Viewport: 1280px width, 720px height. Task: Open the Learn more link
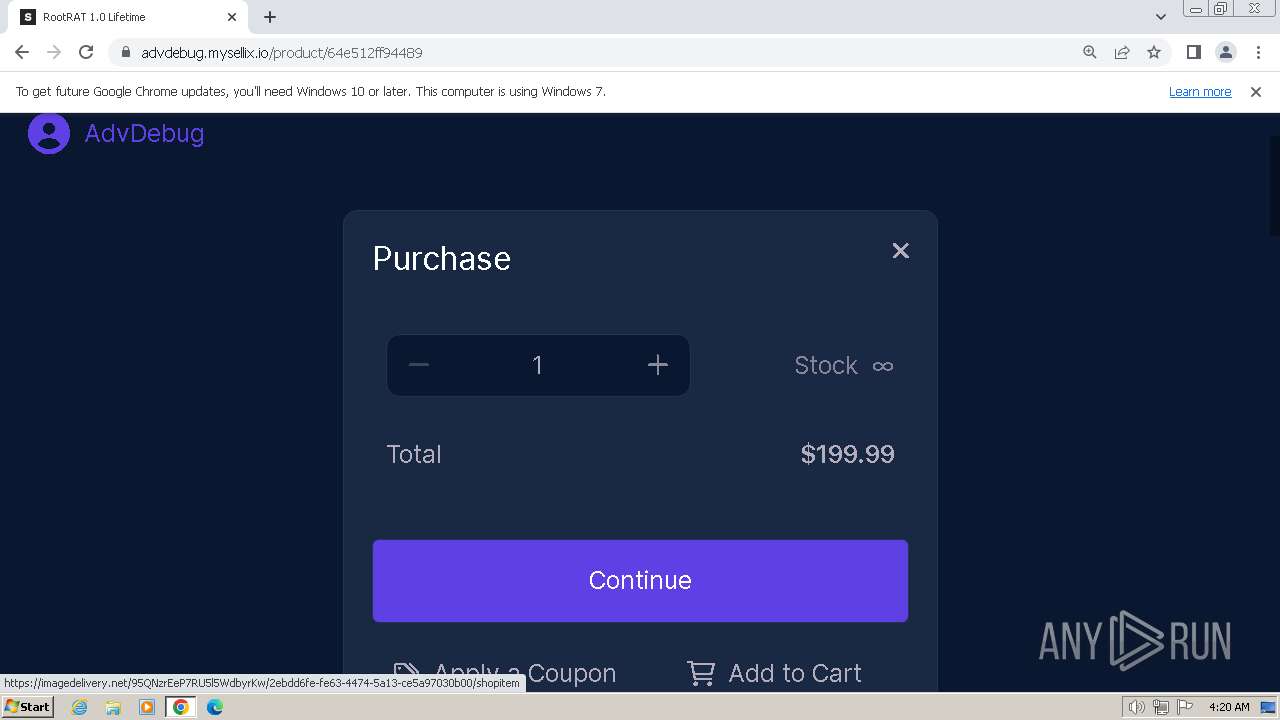click(1200, 91)
